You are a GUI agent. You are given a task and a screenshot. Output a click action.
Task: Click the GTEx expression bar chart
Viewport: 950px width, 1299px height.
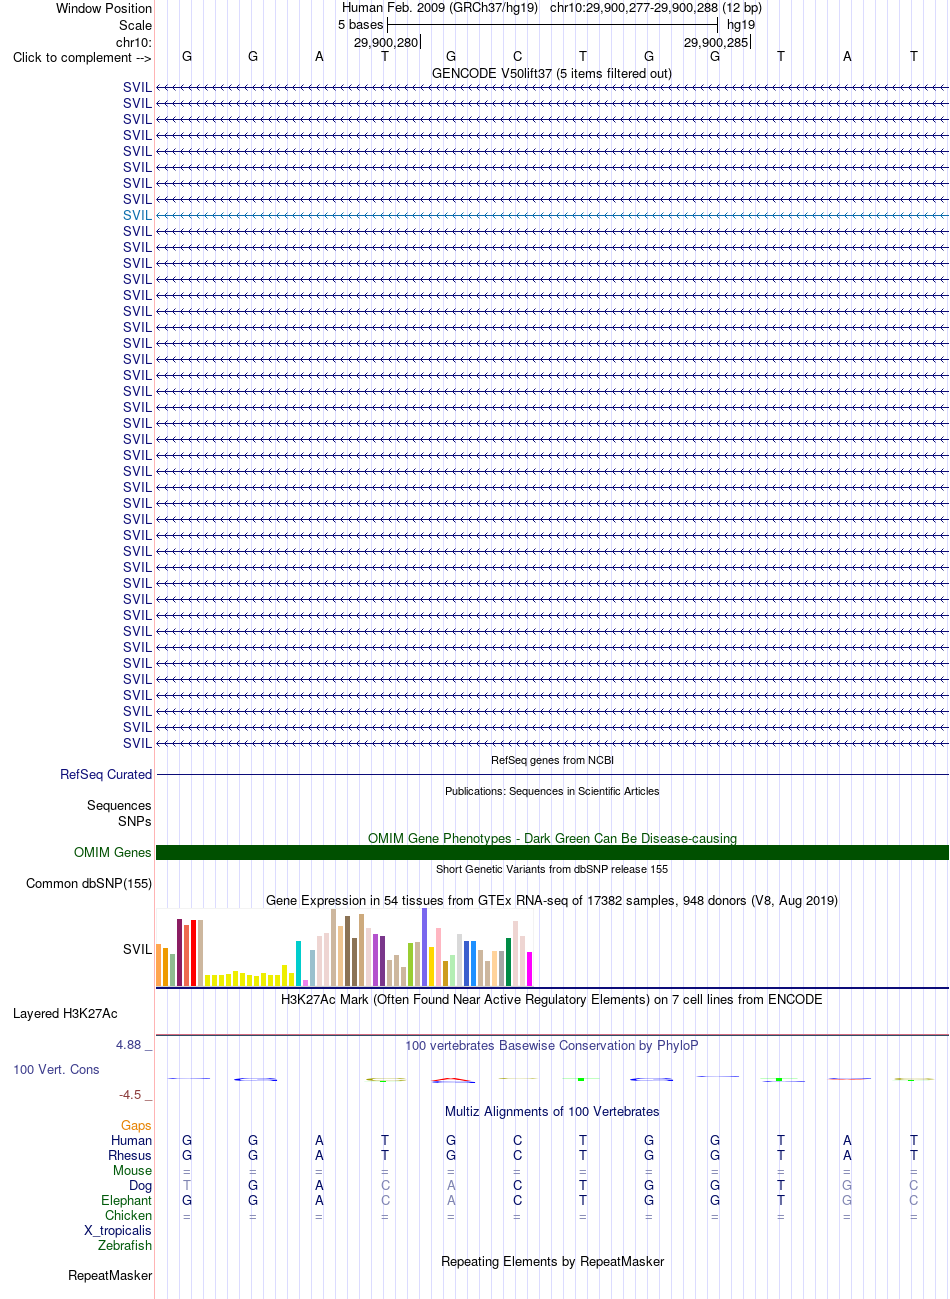pyautogui.click(x=344, y=947)
